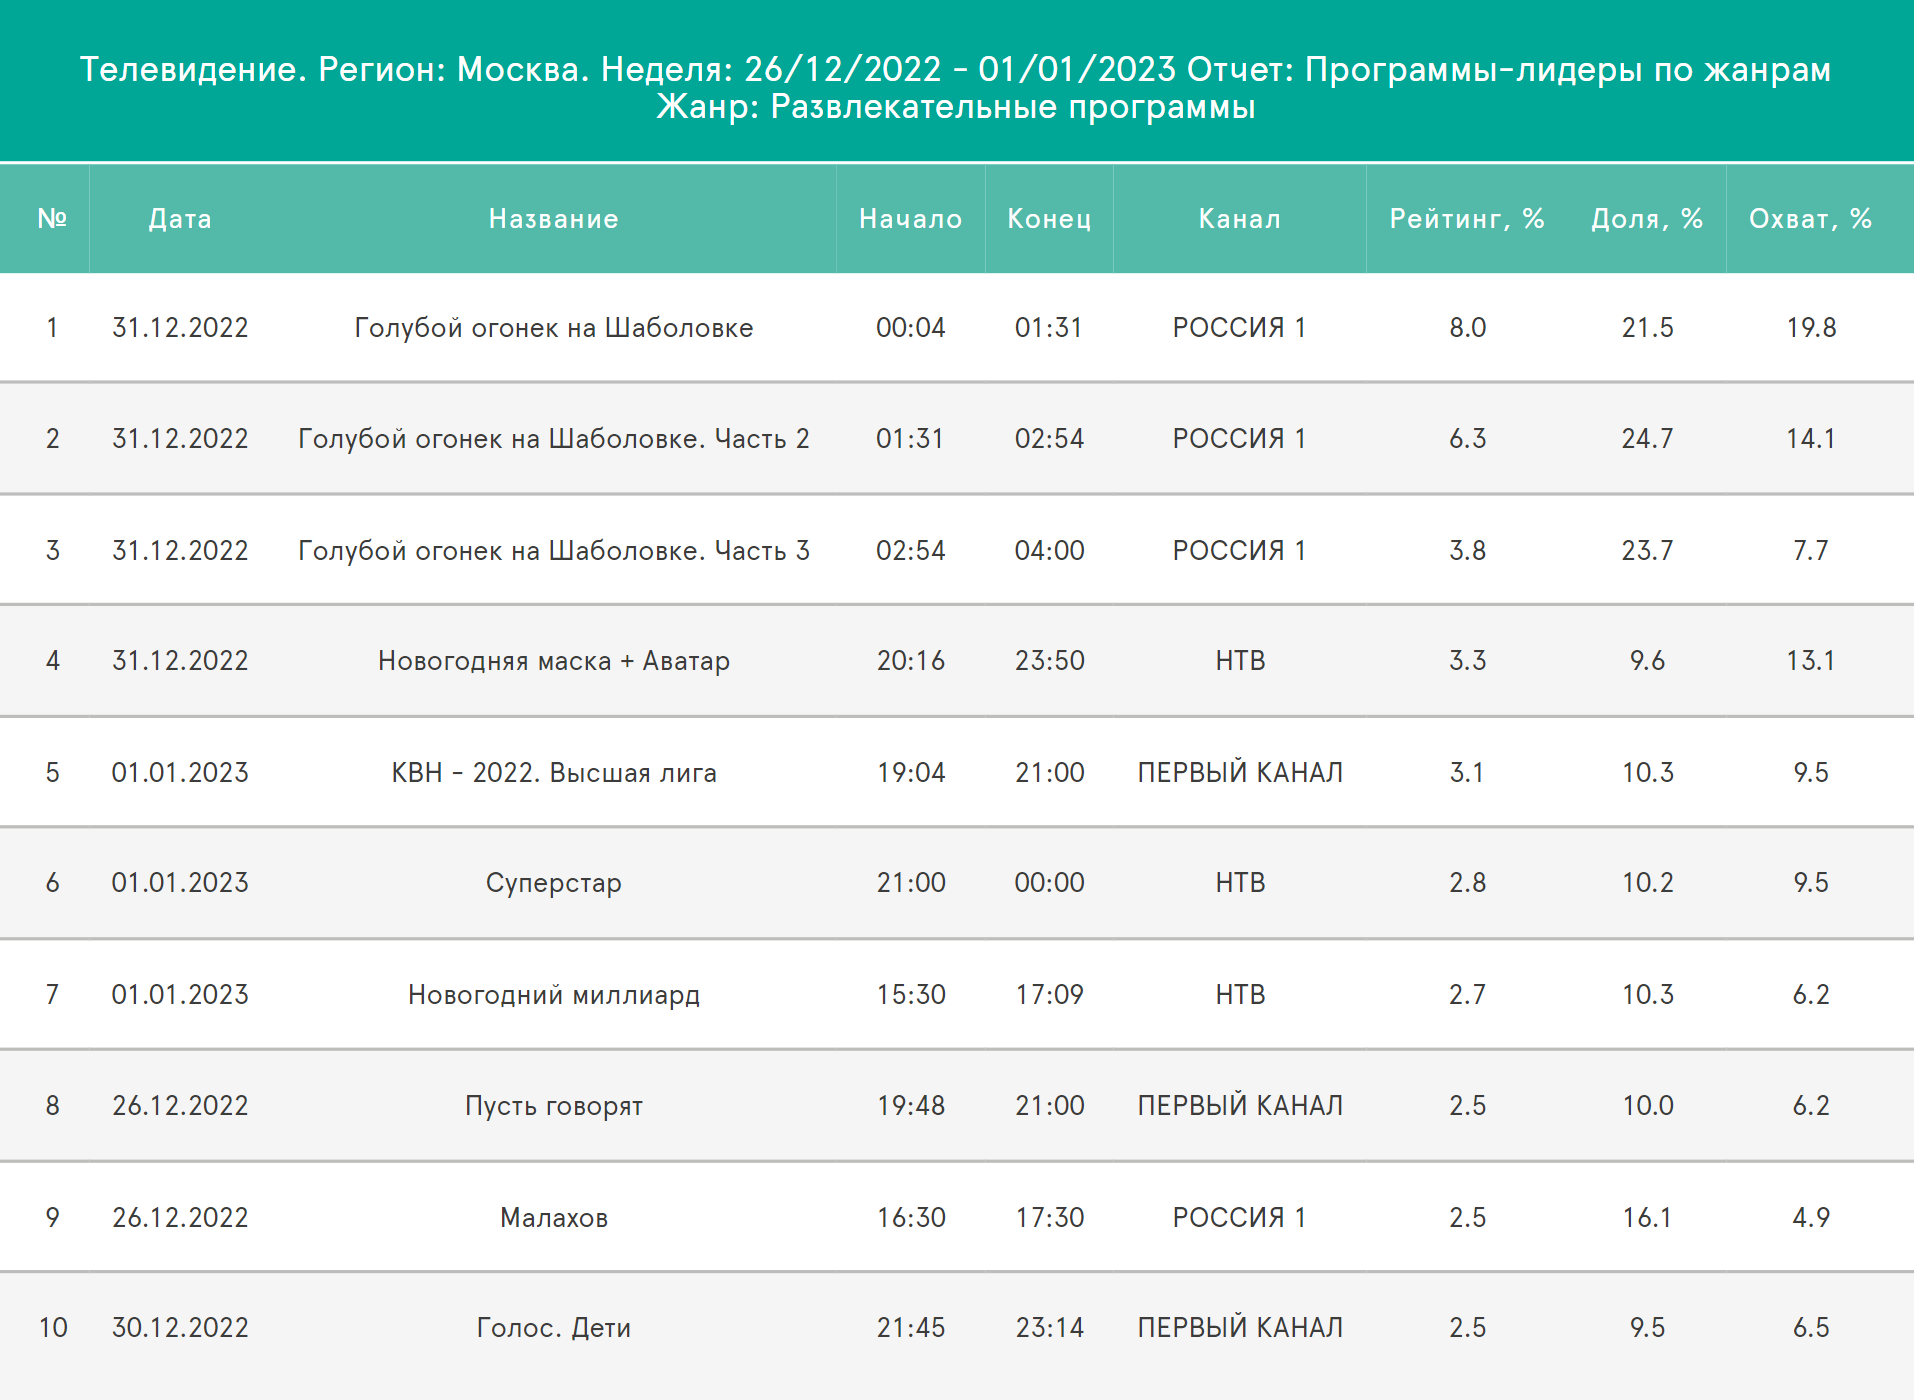
Task: Click reach value 6.5
Action: pyautogui.click(x=1811, y=1328)
